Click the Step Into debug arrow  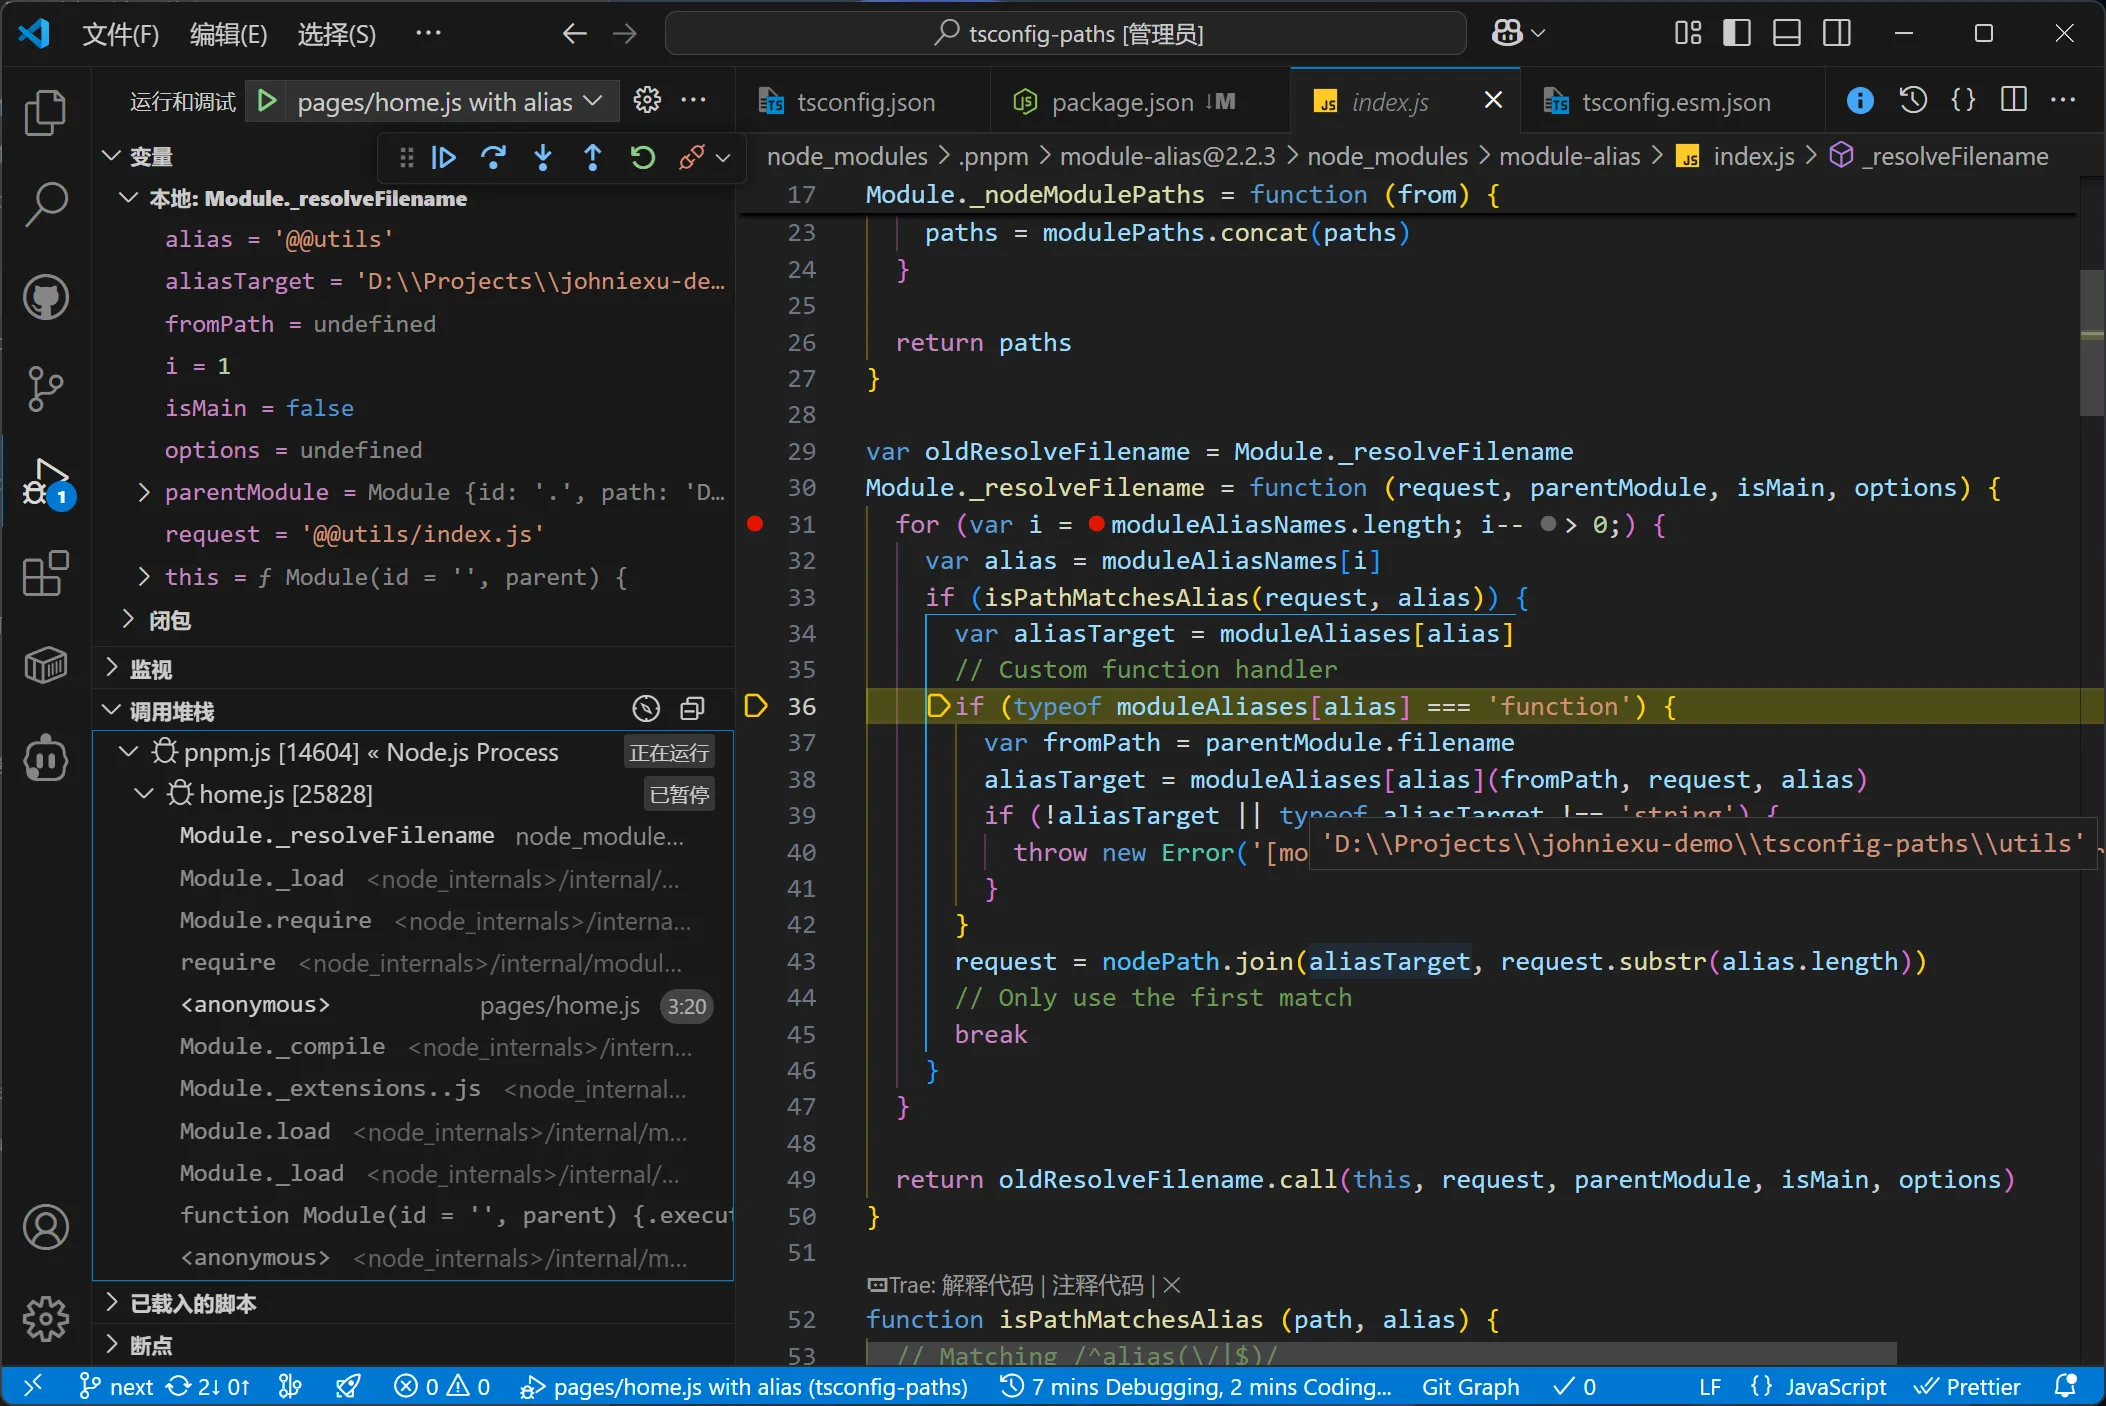(x=543, y=158)
